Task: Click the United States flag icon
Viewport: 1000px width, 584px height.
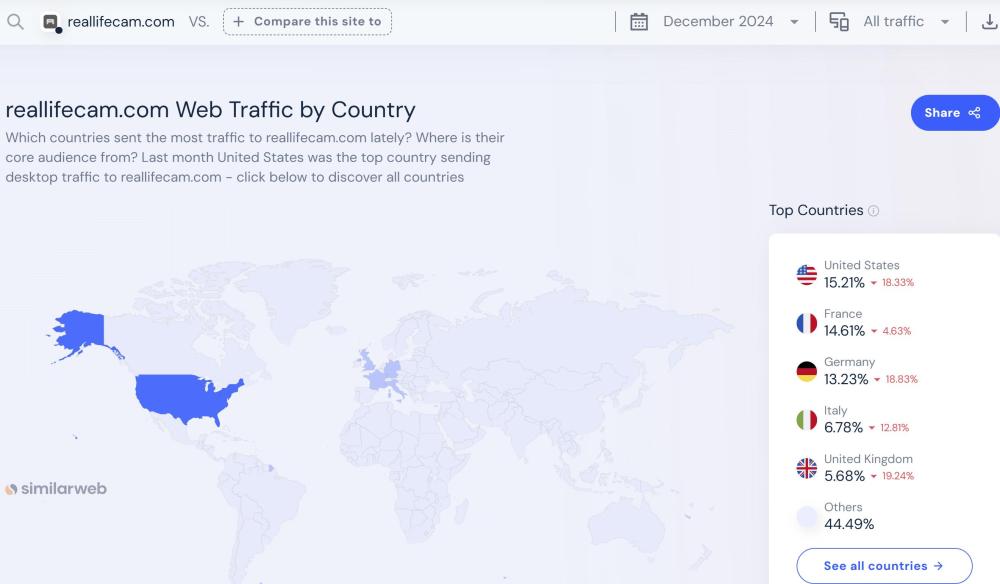Action: click(x=806, y=275)
